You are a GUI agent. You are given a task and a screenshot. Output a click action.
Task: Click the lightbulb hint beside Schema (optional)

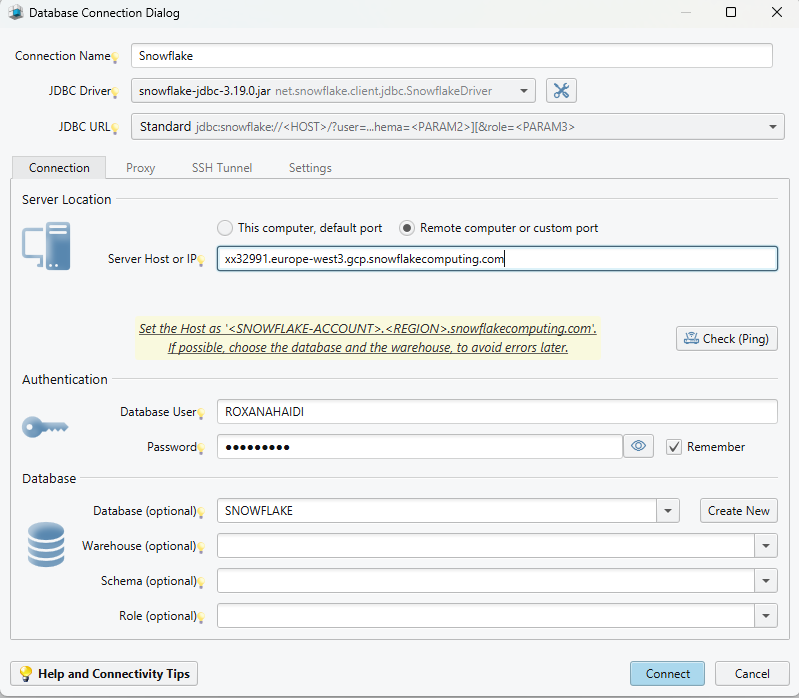(203, 582)
